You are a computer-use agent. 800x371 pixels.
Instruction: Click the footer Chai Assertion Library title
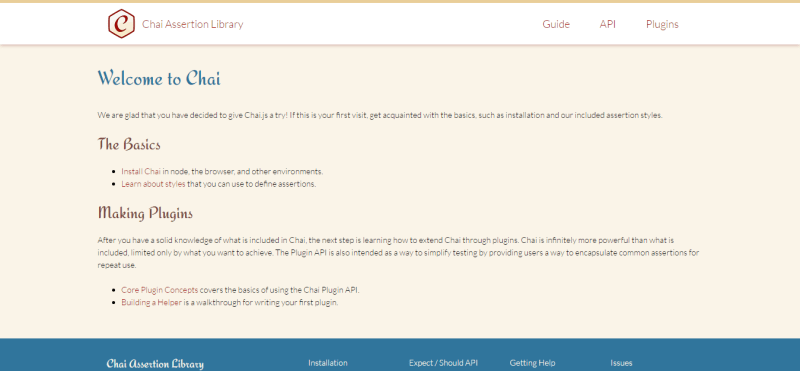pyautogui.click(x=155, y=364)
